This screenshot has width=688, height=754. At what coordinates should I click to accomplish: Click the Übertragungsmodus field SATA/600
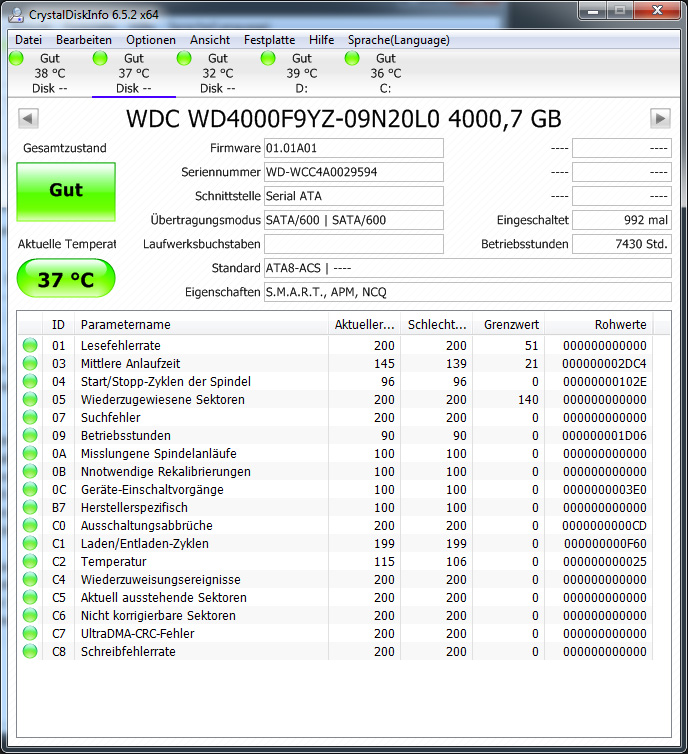353,220
